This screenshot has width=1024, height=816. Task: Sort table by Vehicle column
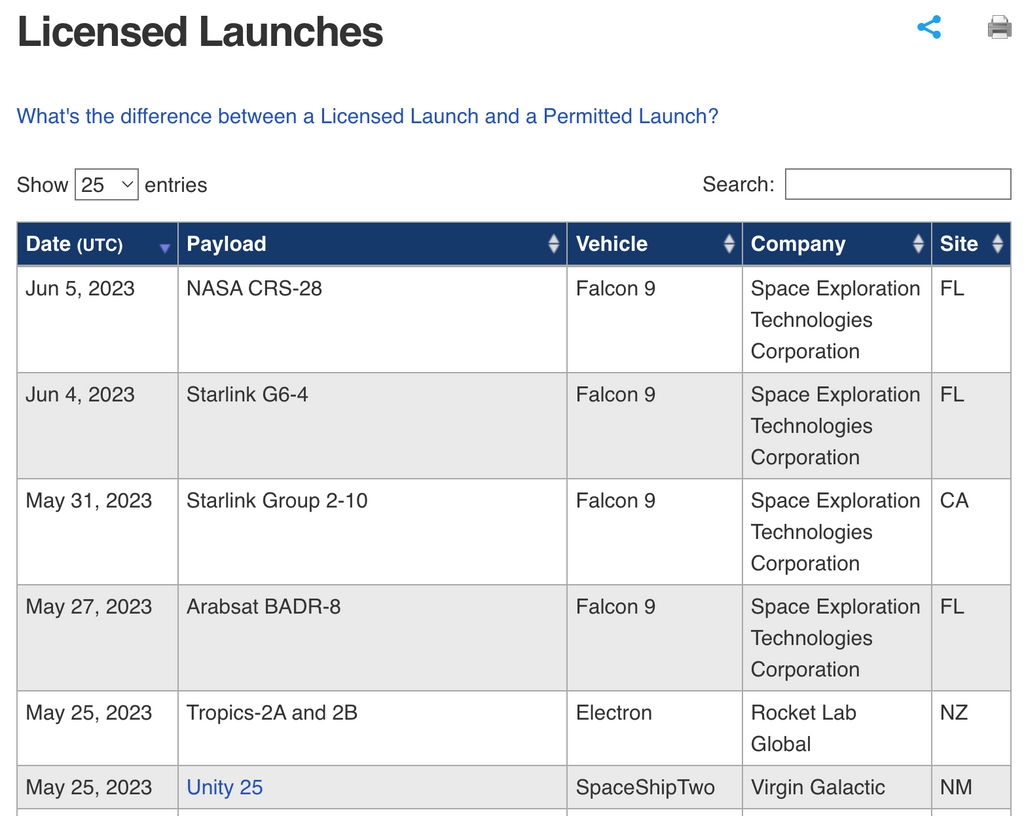[654, 244]
